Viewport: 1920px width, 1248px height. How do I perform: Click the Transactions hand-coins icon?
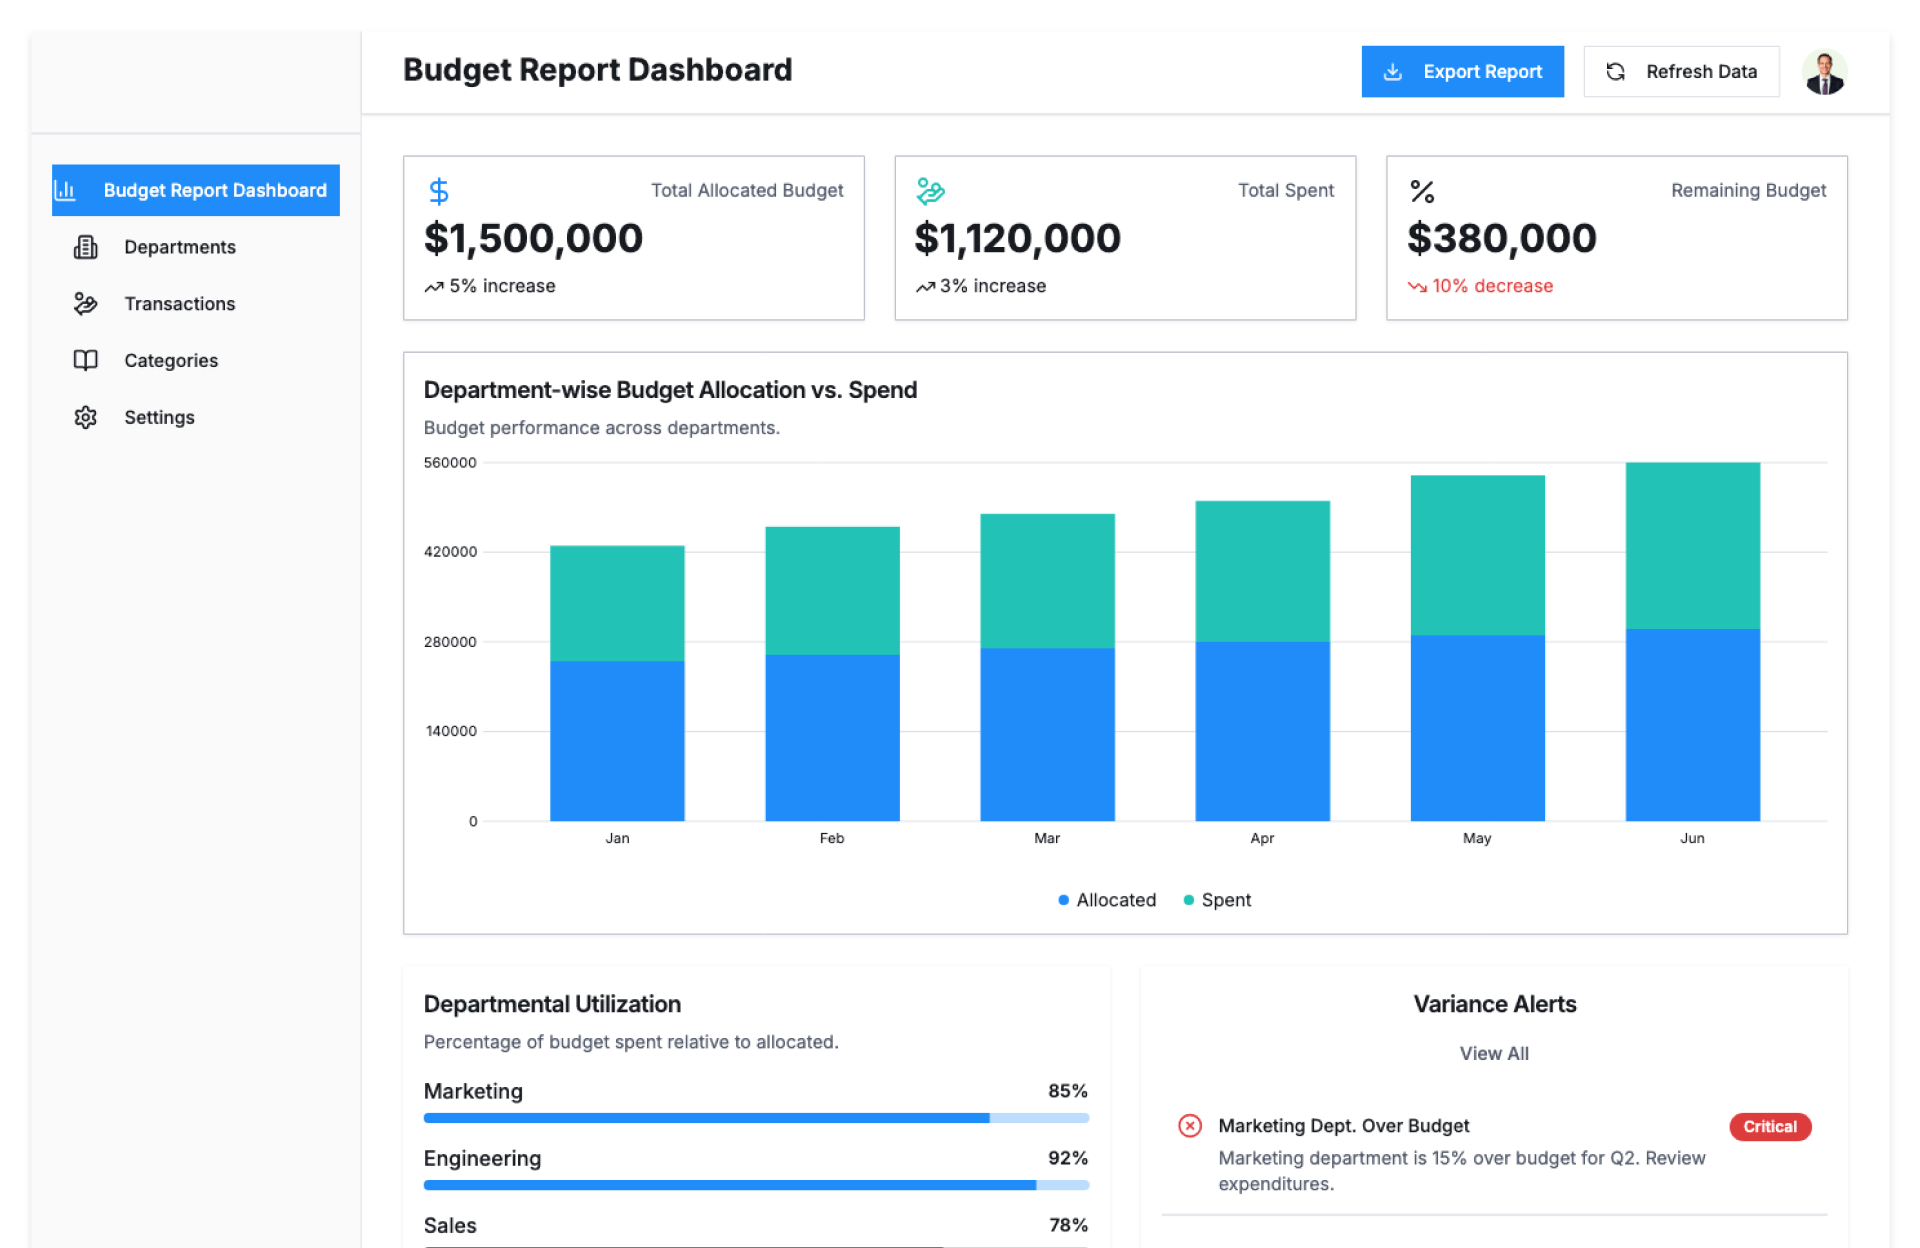(x=86, y=304)
